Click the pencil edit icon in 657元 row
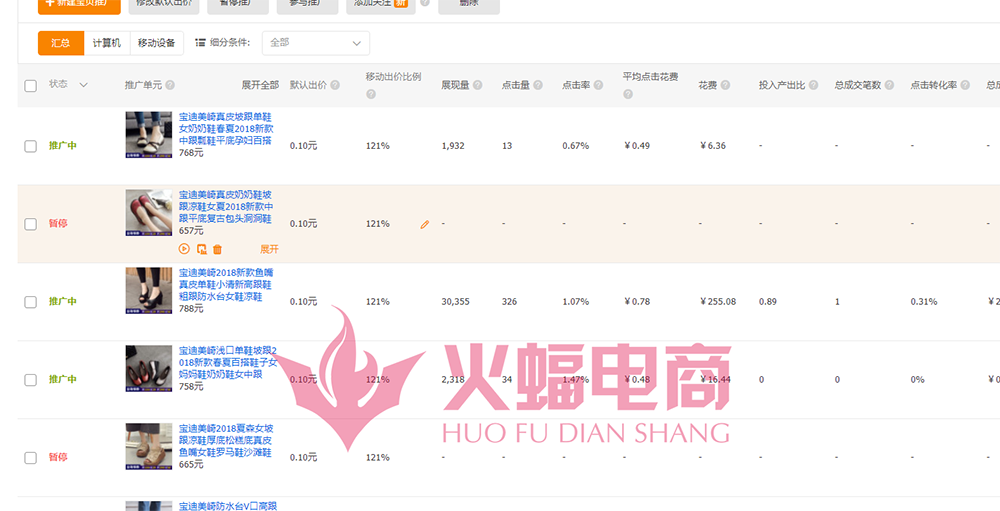The height and width of the screenshot is (511, 1000). (x=425, y=225)
